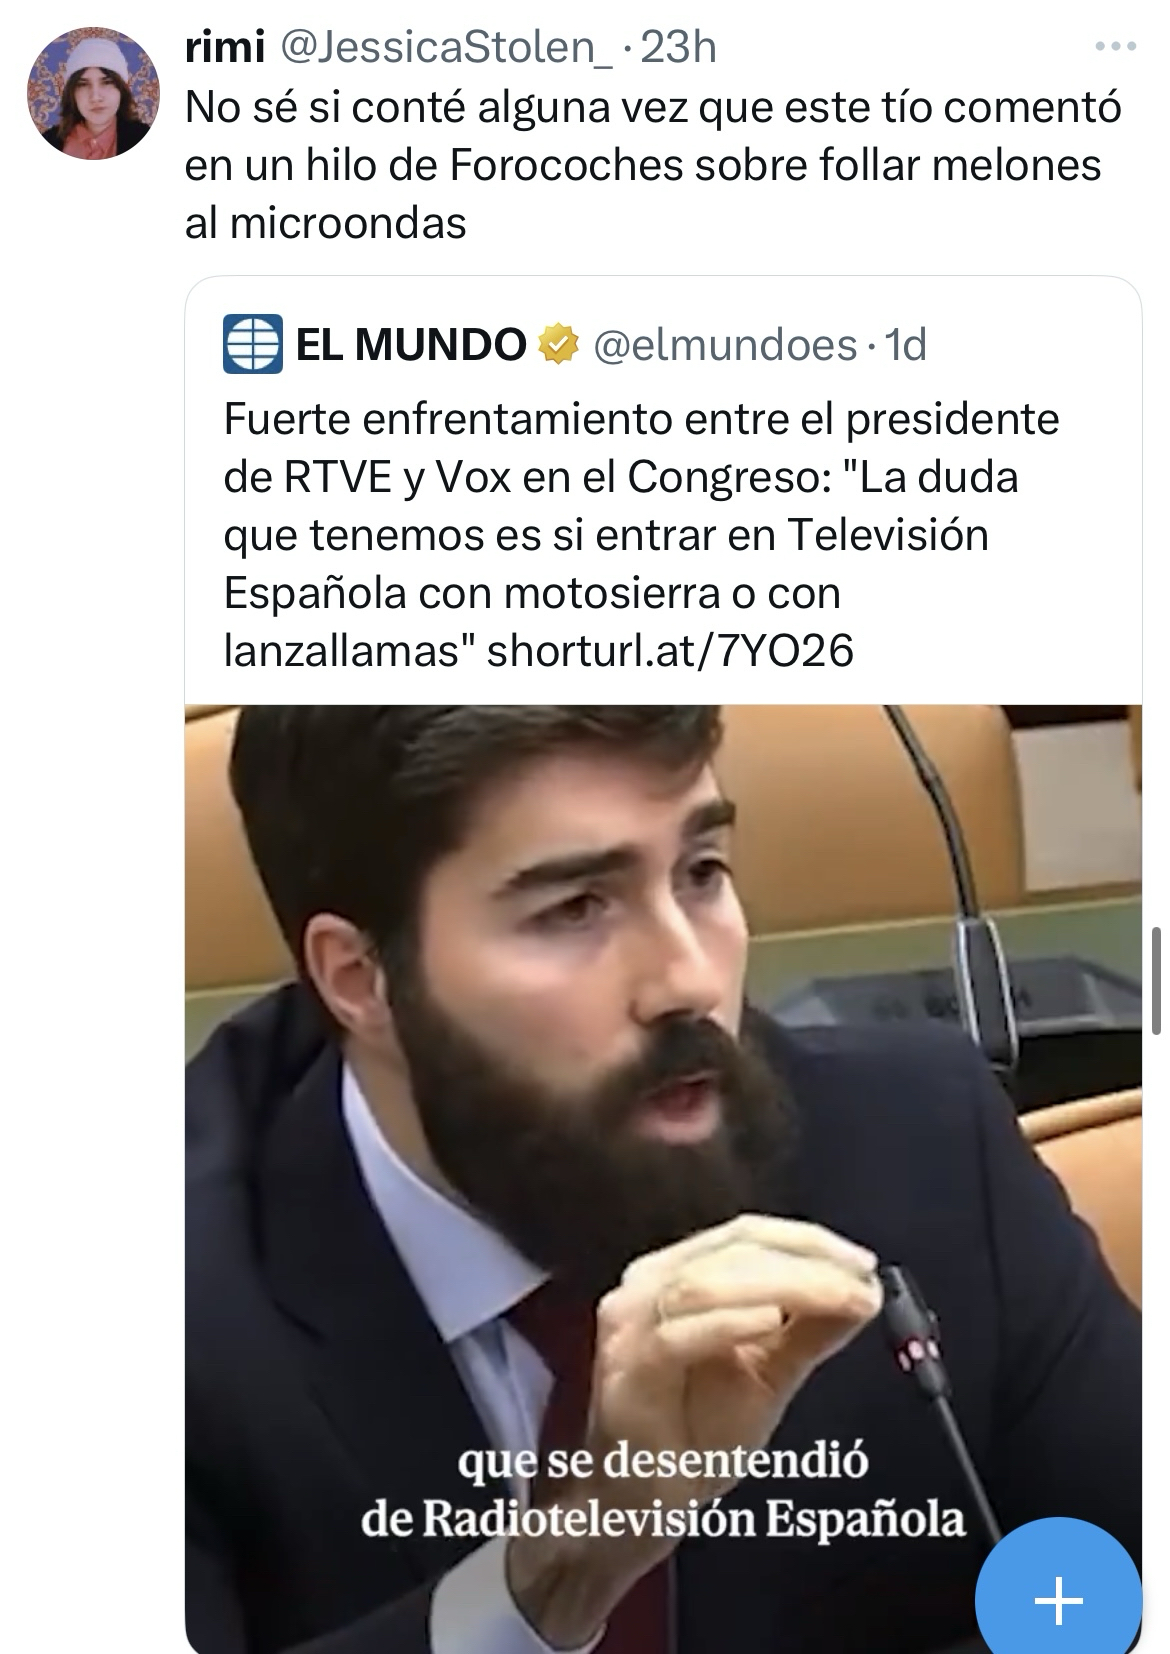Click the gold verified badge
Image resolution: width=1170 pixels, height=1654 pixels.
point(560,345)
